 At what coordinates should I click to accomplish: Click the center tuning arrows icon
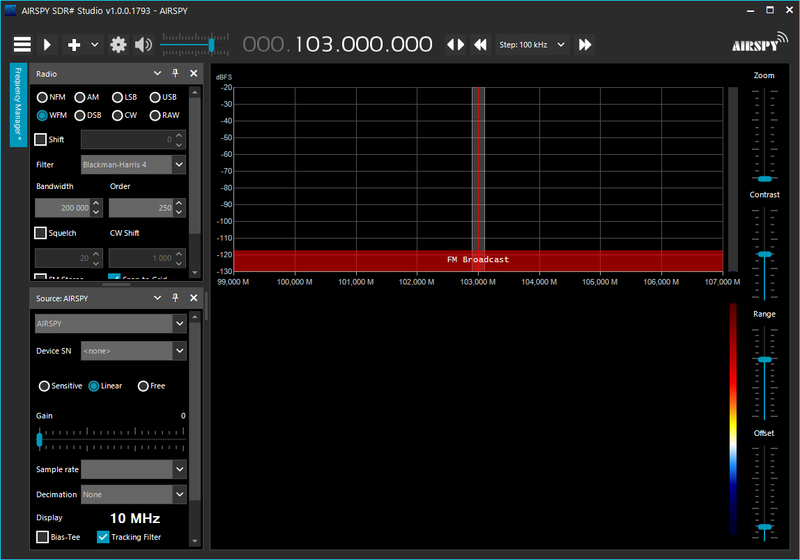point(455,45)
